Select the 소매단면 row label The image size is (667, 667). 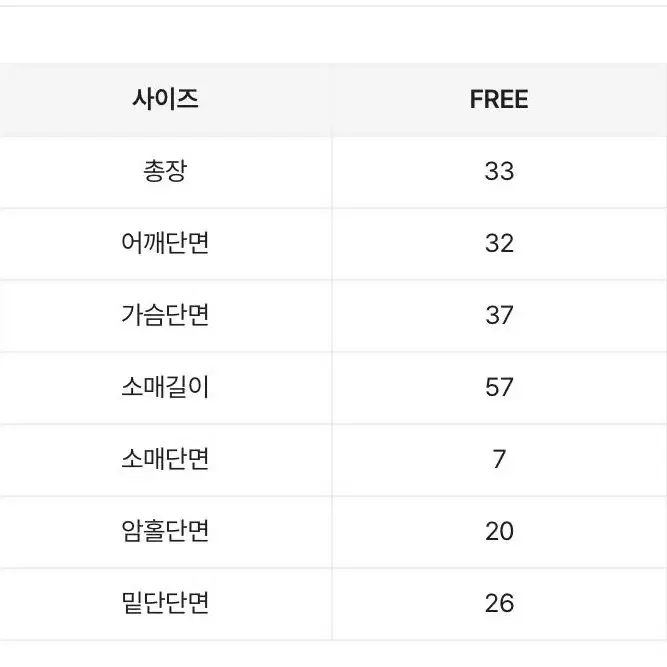click(165, 459)
